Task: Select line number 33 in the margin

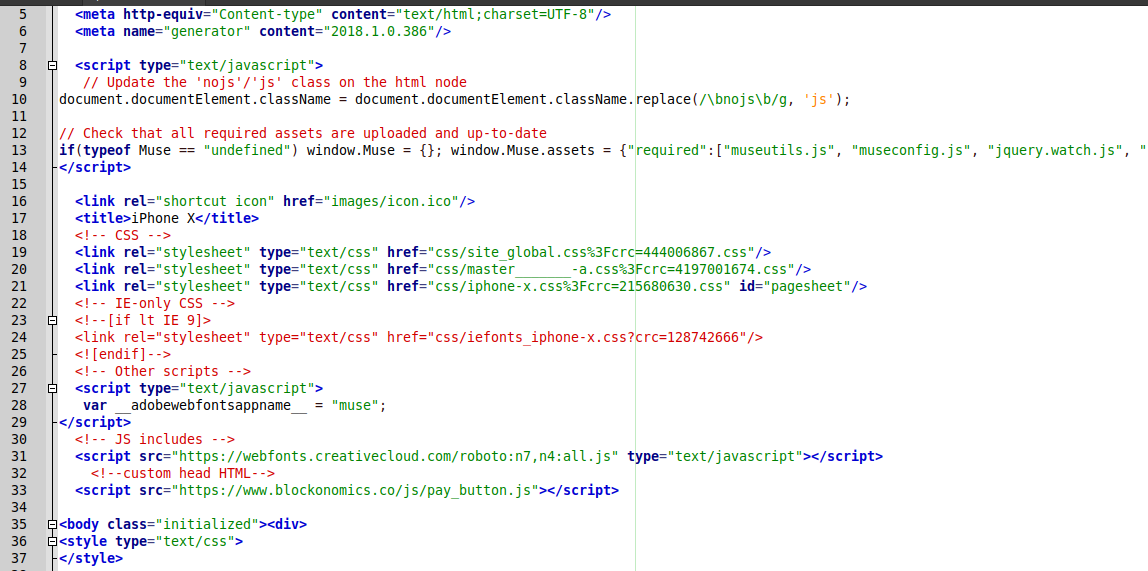Action: point(20,490)
